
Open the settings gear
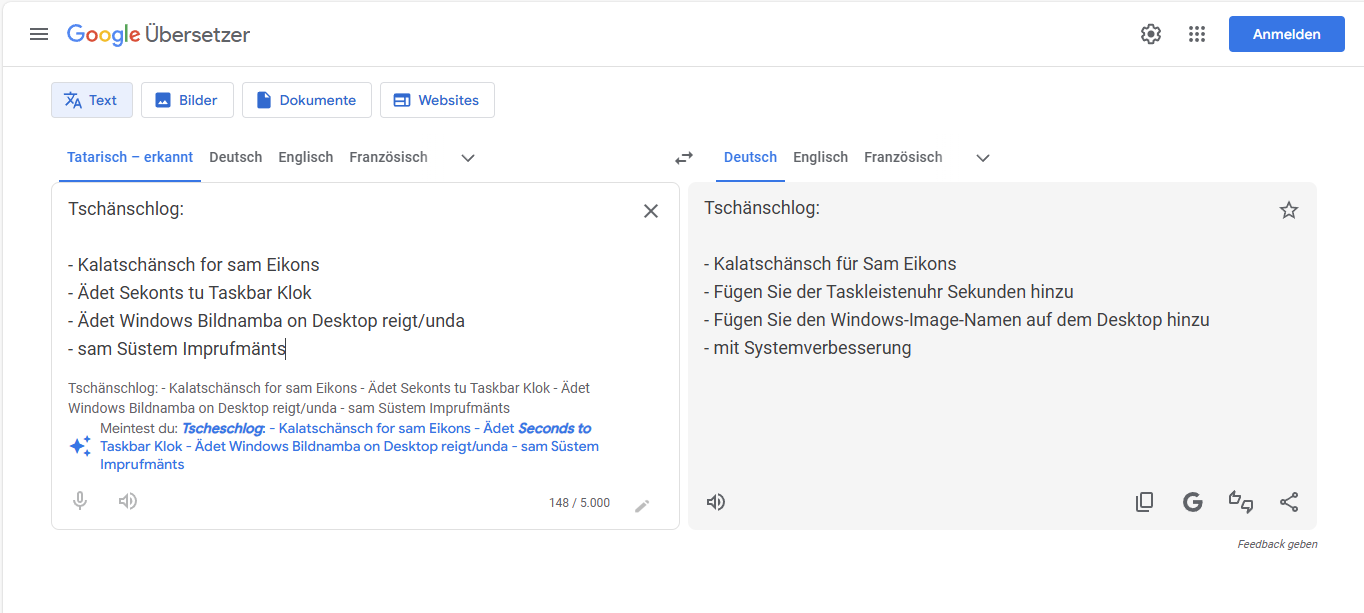click(1151, 34)
